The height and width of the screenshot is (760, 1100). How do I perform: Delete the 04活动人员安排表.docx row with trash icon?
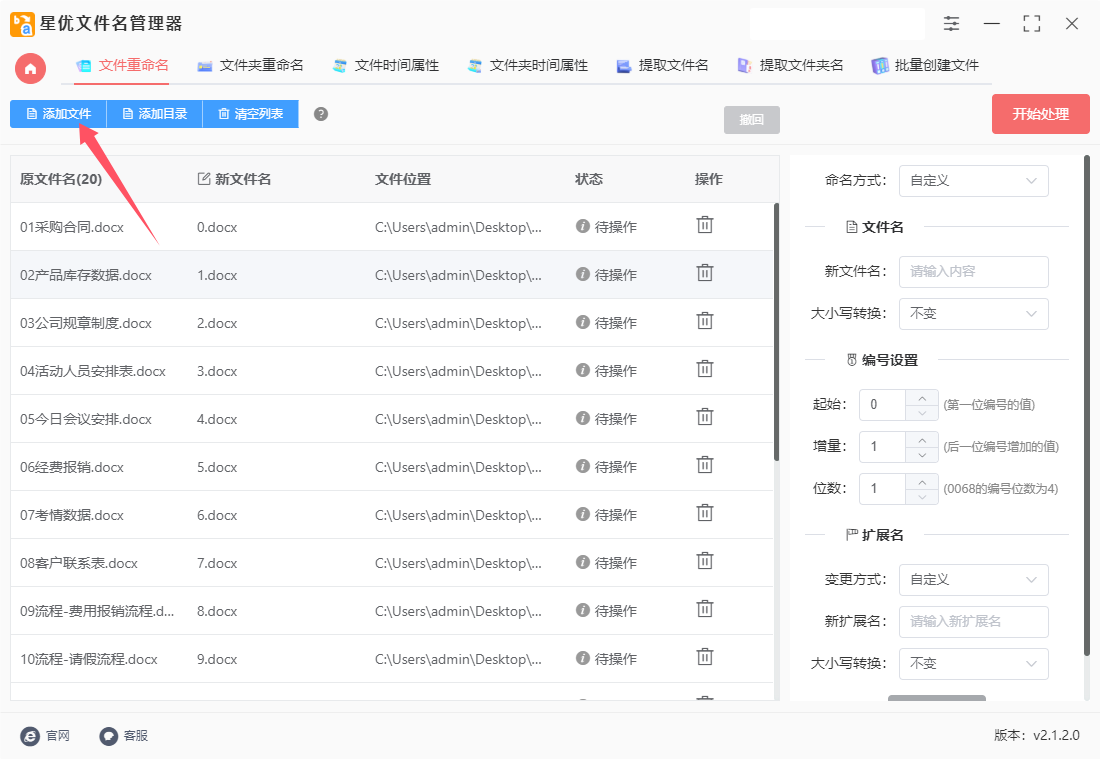(704, 369)
